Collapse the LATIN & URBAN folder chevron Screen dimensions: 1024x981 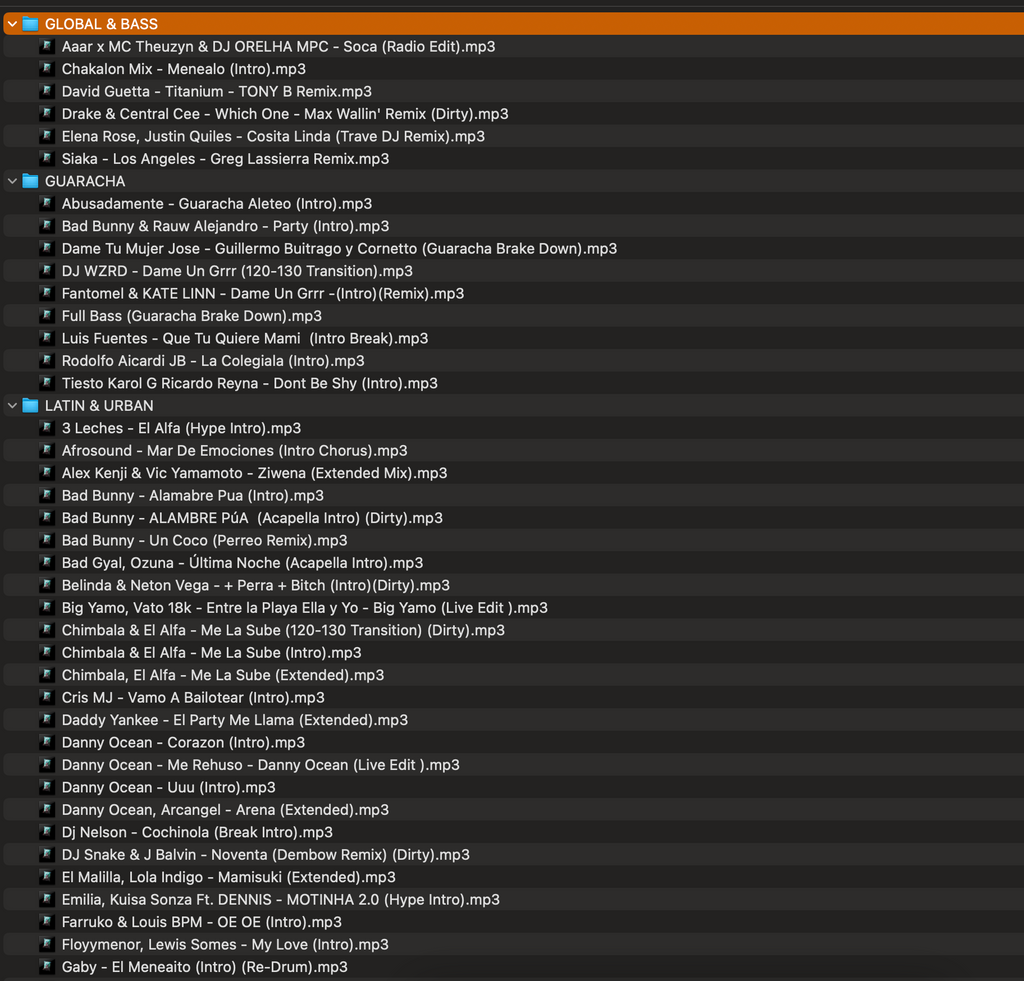tap(12, 406)
